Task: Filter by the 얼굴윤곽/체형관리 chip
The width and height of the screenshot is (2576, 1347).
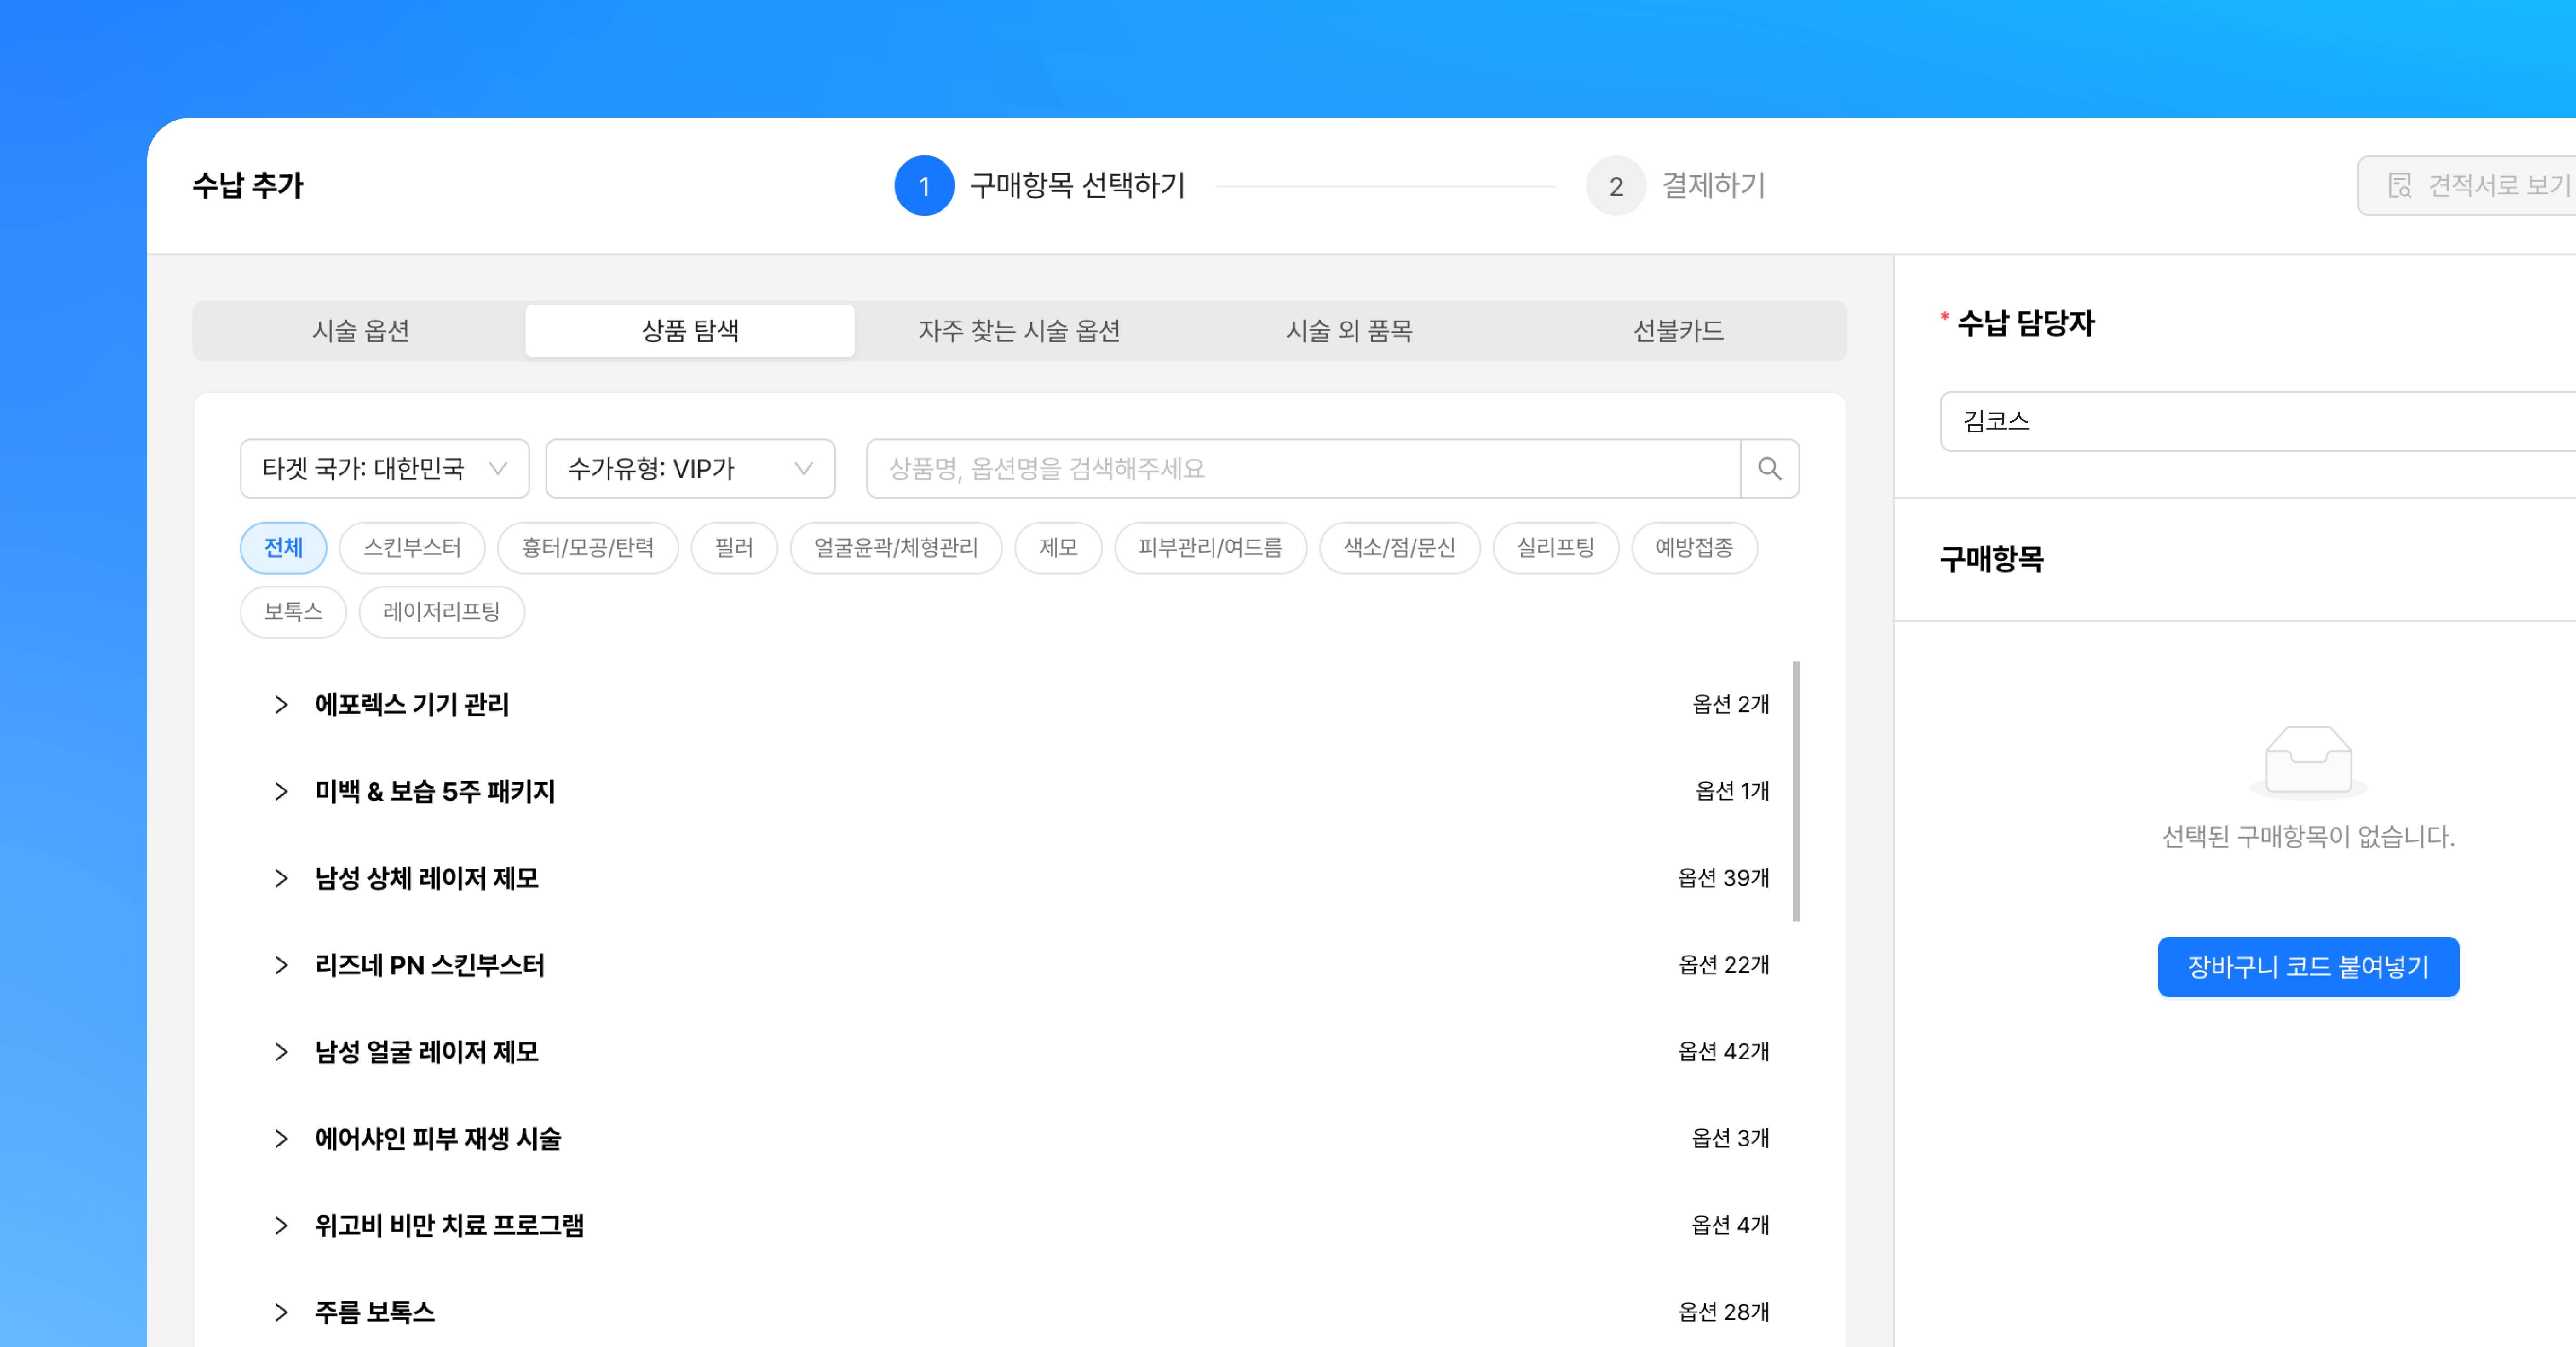Action: click(896, 547)
